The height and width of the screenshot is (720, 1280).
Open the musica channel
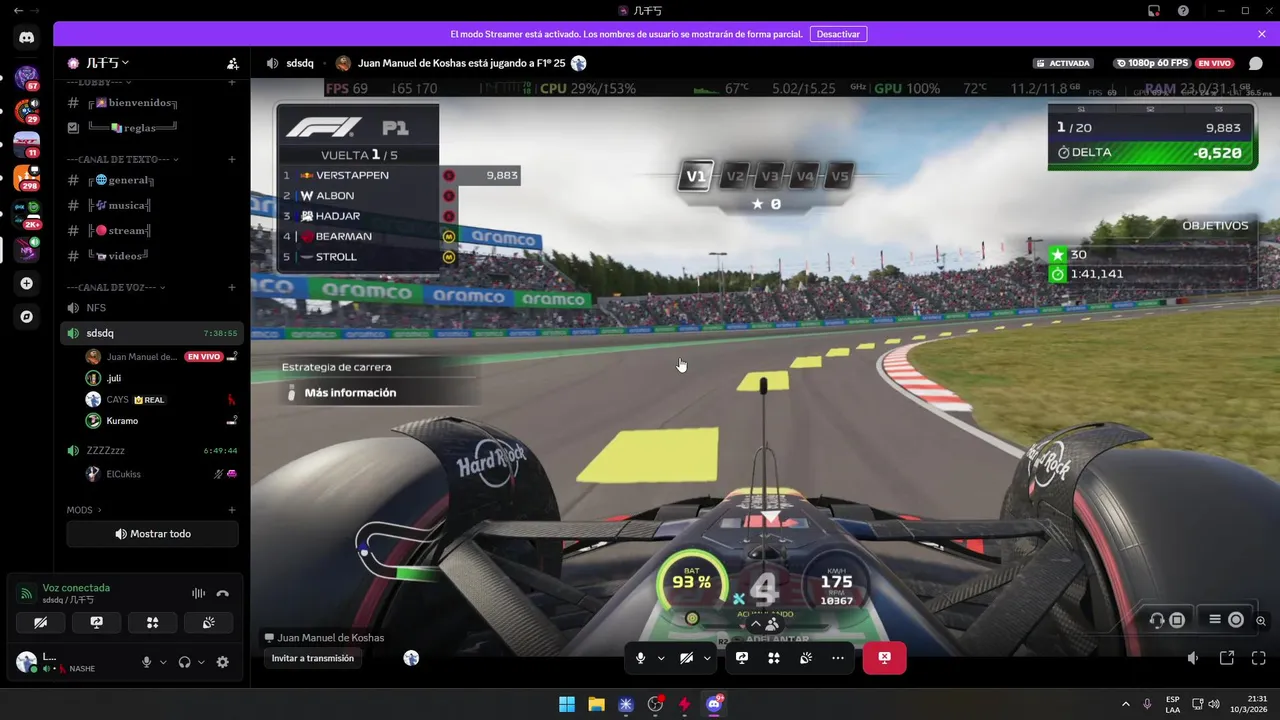pos(152,205)
